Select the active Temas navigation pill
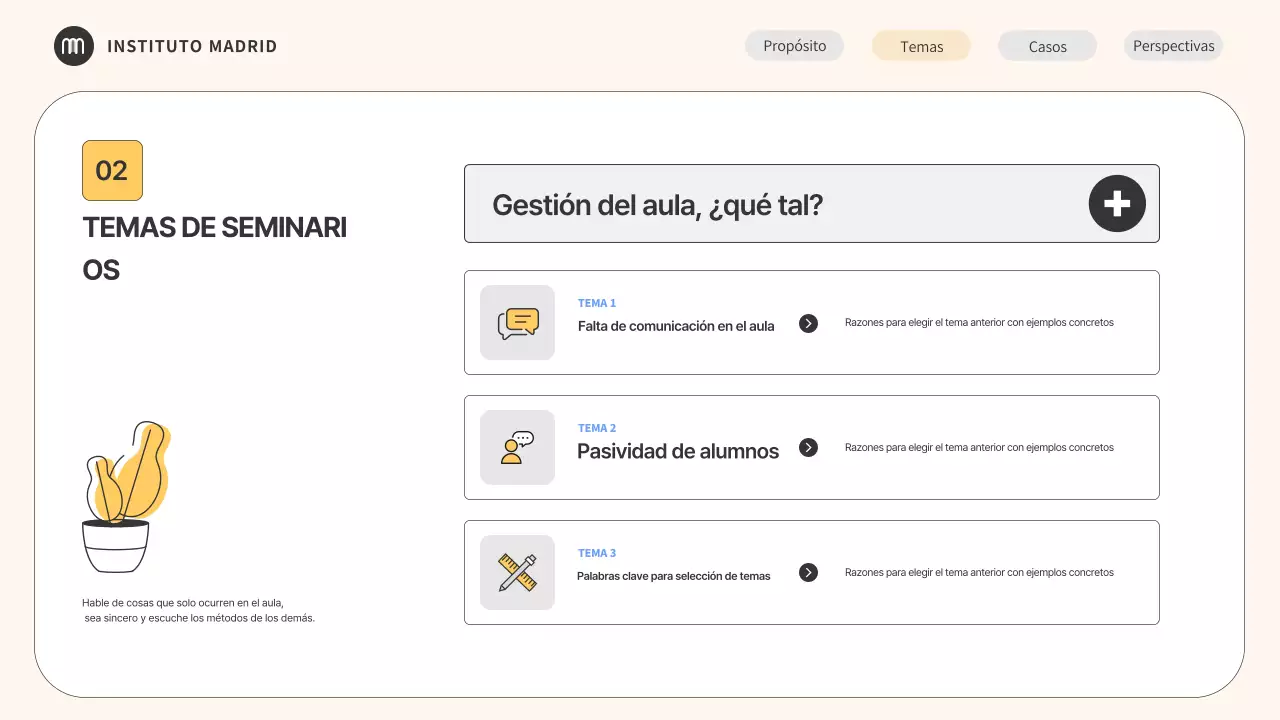 click(x=920, y=45)
